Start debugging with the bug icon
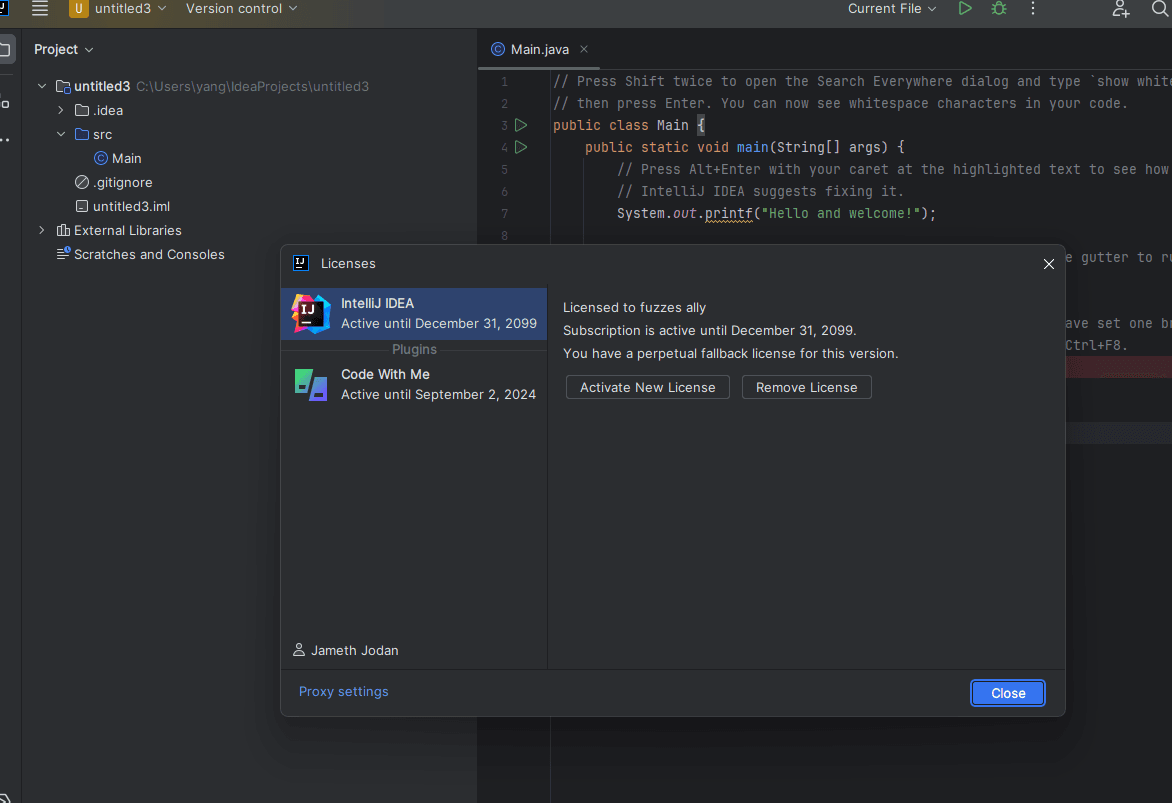The height and width of the screenshot is (803, 1172). (998, 9)
